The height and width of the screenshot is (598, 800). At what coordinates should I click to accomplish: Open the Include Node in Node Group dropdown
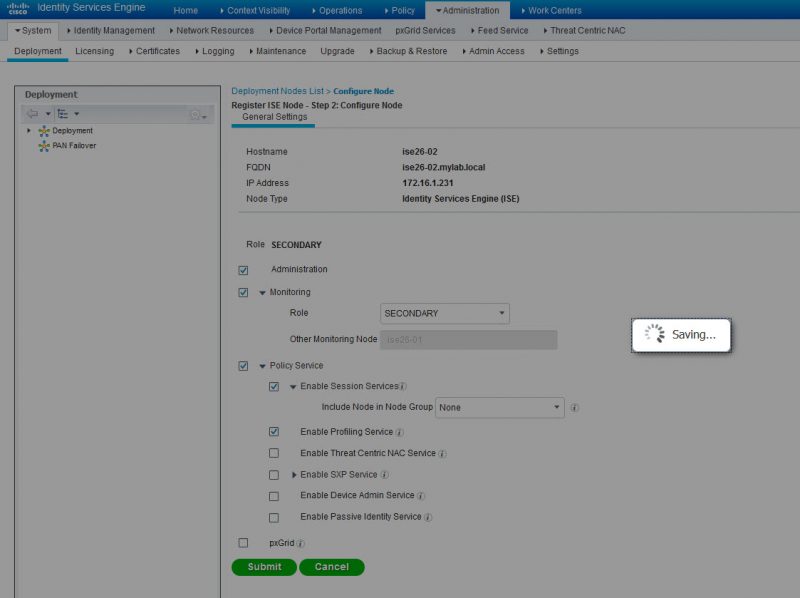click(498, 408)
